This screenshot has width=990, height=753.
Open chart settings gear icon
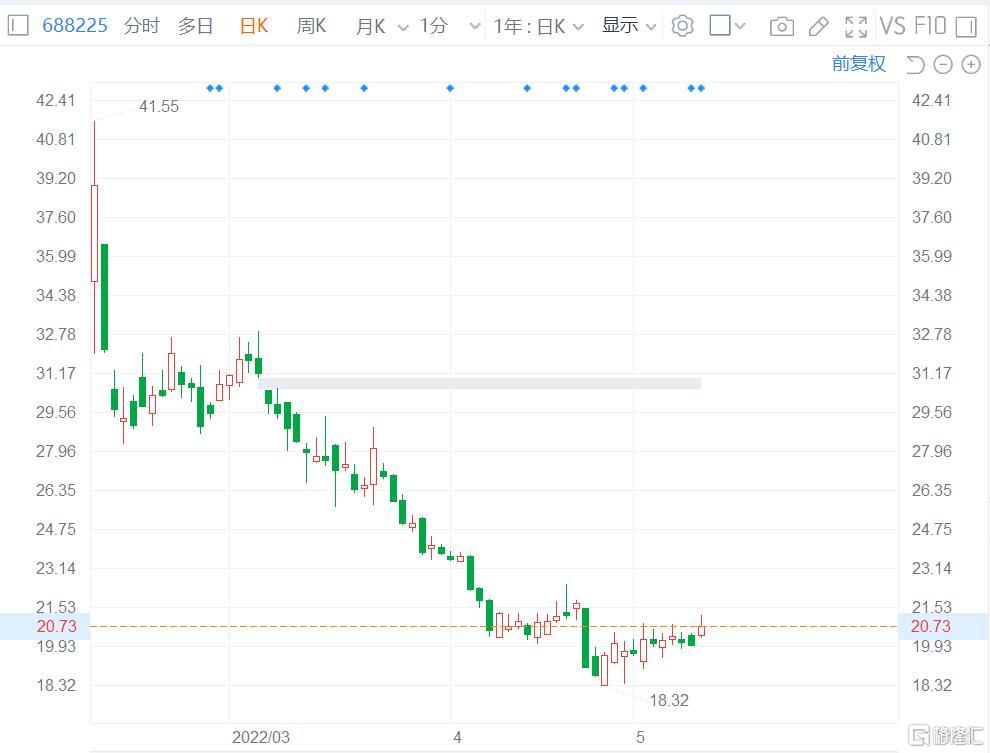682,26
